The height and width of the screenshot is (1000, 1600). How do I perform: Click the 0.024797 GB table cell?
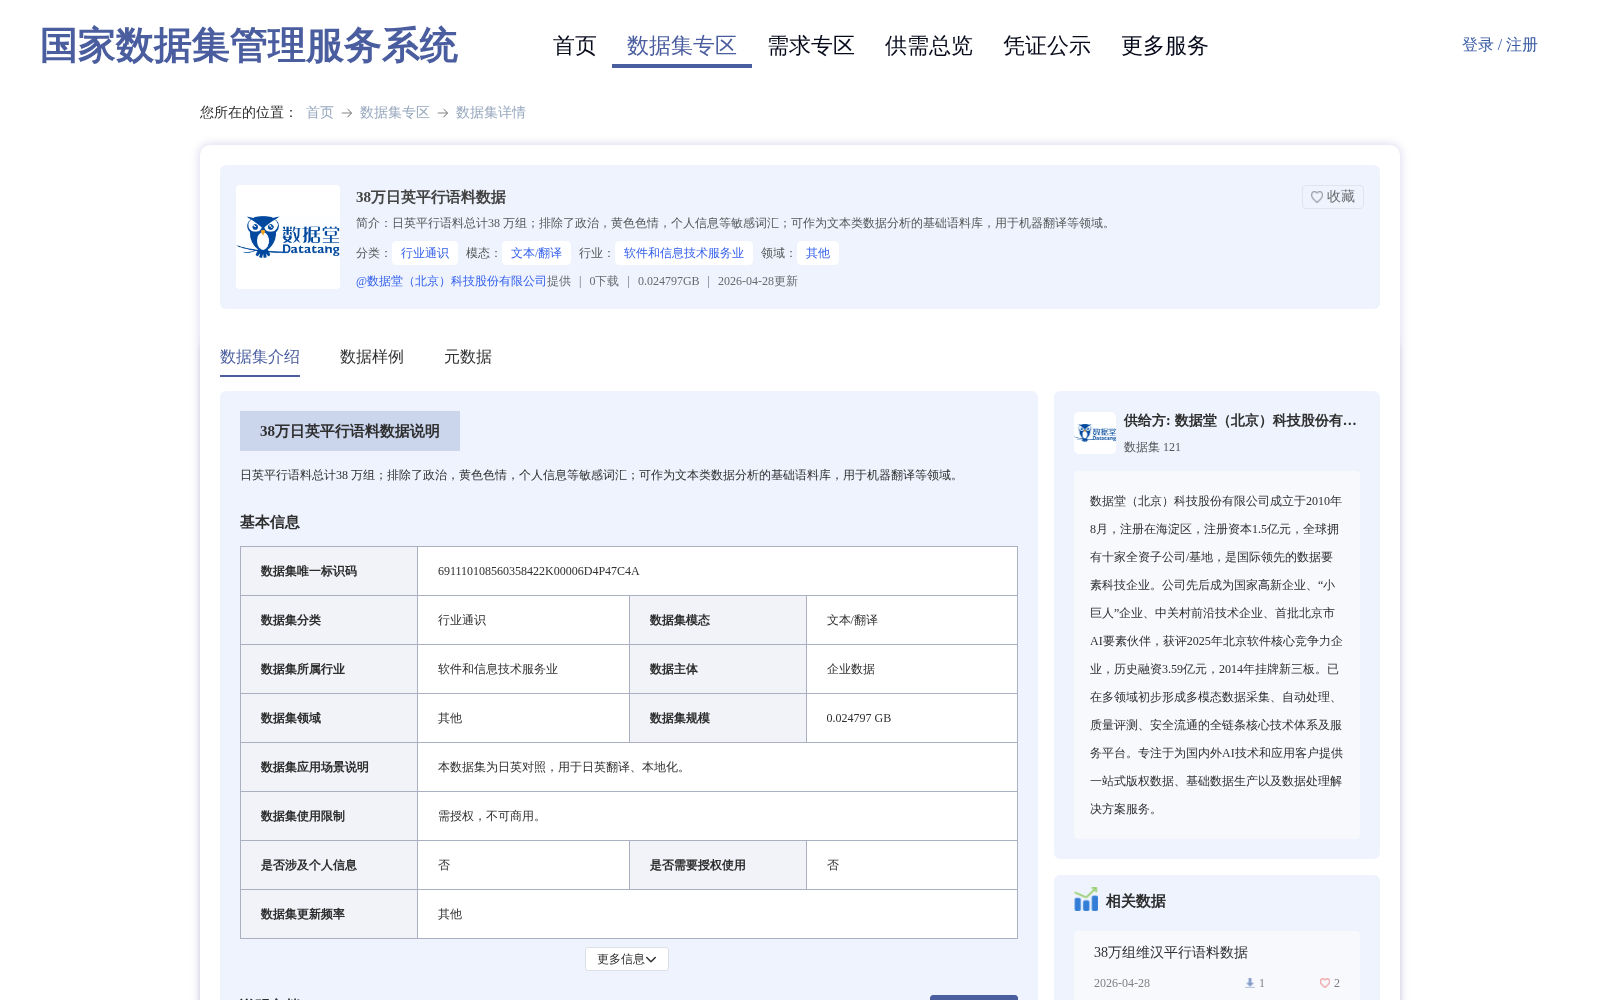click(x=912, y=718)
